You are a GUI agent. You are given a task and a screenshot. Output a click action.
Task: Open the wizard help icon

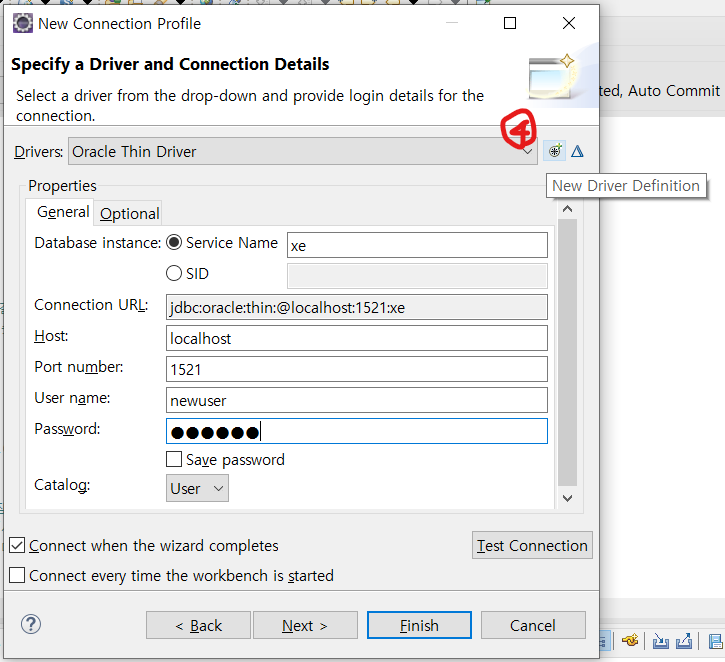31,625
